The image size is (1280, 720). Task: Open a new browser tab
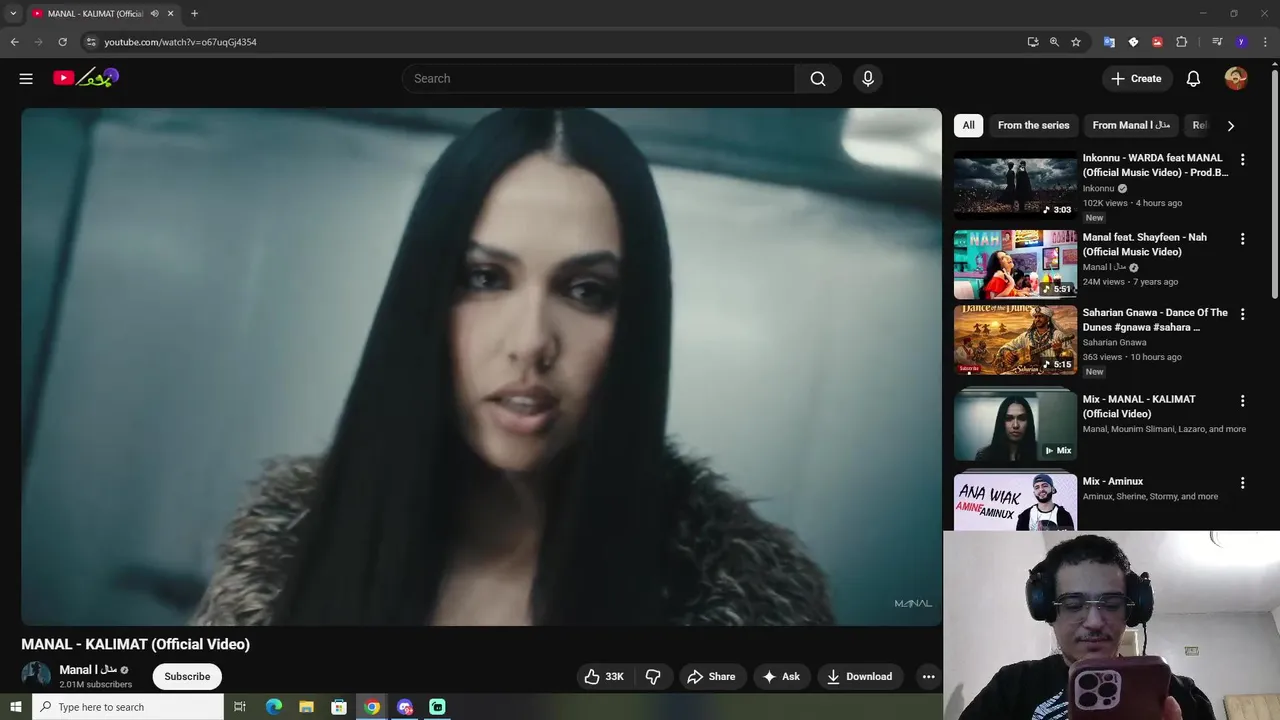coord(194,13)
